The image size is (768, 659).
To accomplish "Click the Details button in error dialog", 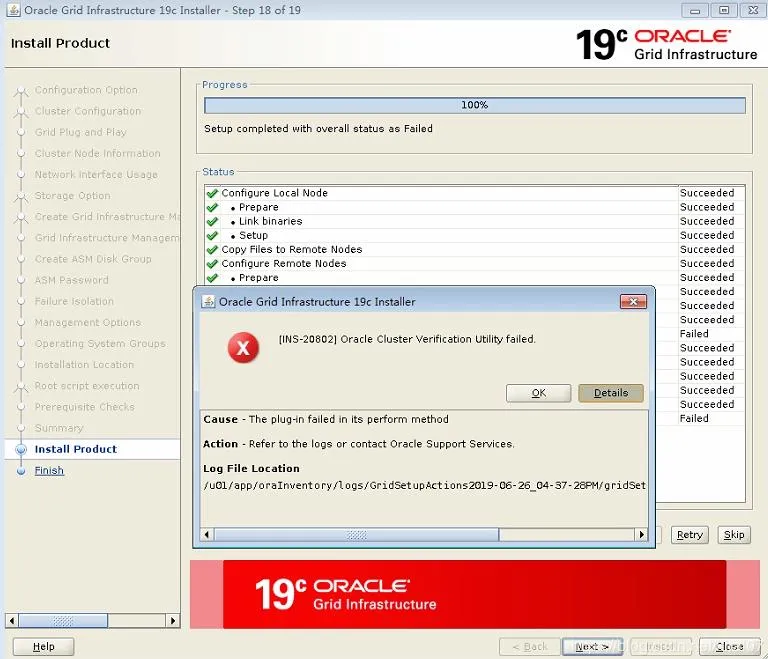I will (611, 393).
